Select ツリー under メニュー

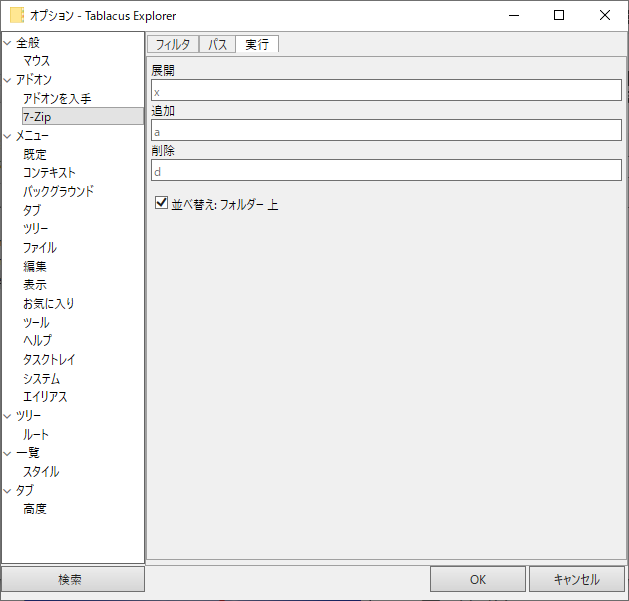click(36, 229)
